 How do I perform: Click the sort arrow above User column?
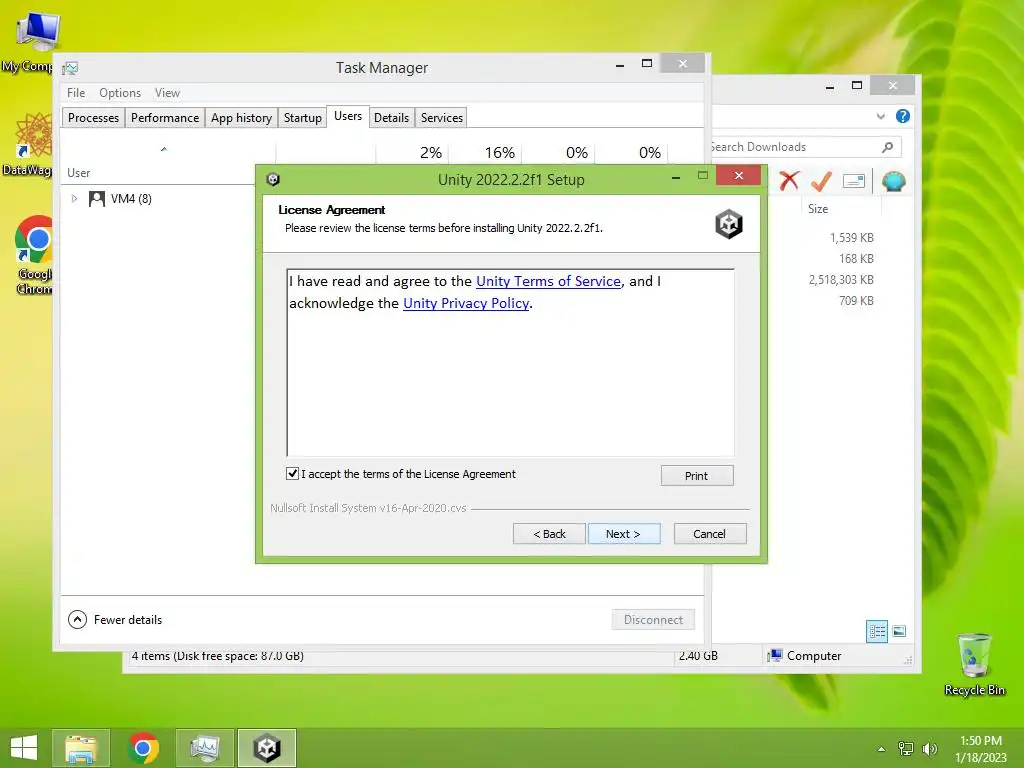coord(164,150)
